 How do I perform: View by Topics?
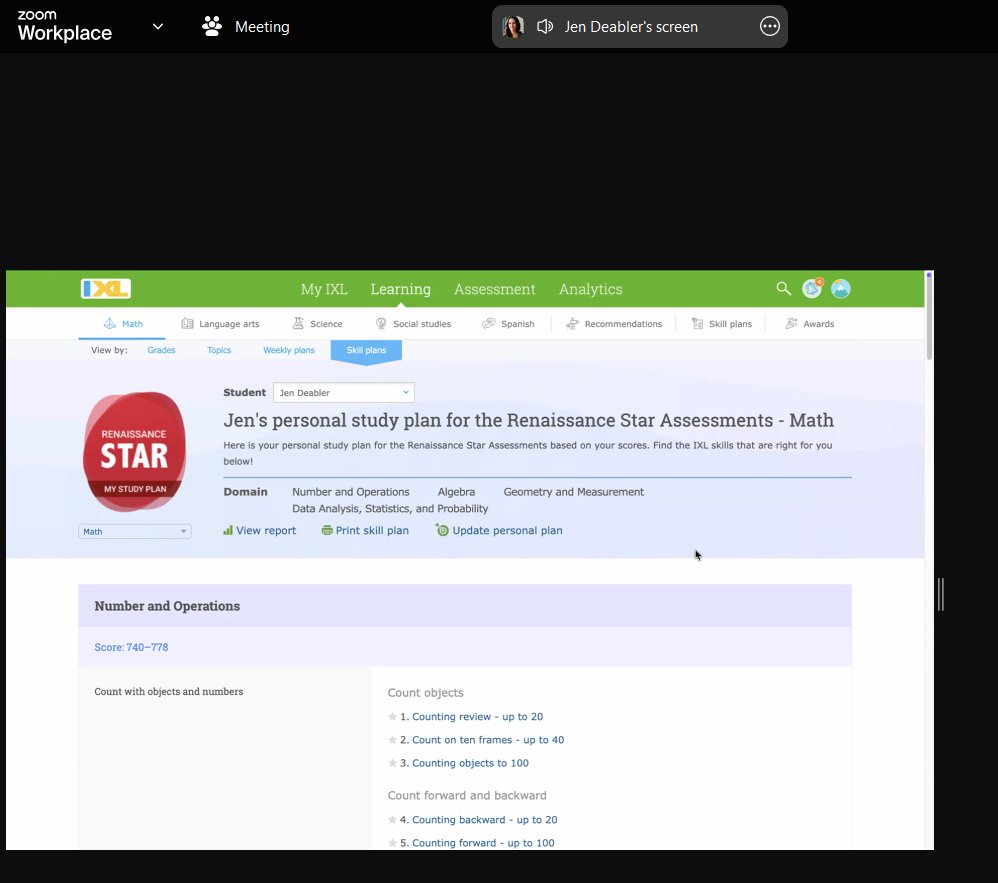[219, 350]
